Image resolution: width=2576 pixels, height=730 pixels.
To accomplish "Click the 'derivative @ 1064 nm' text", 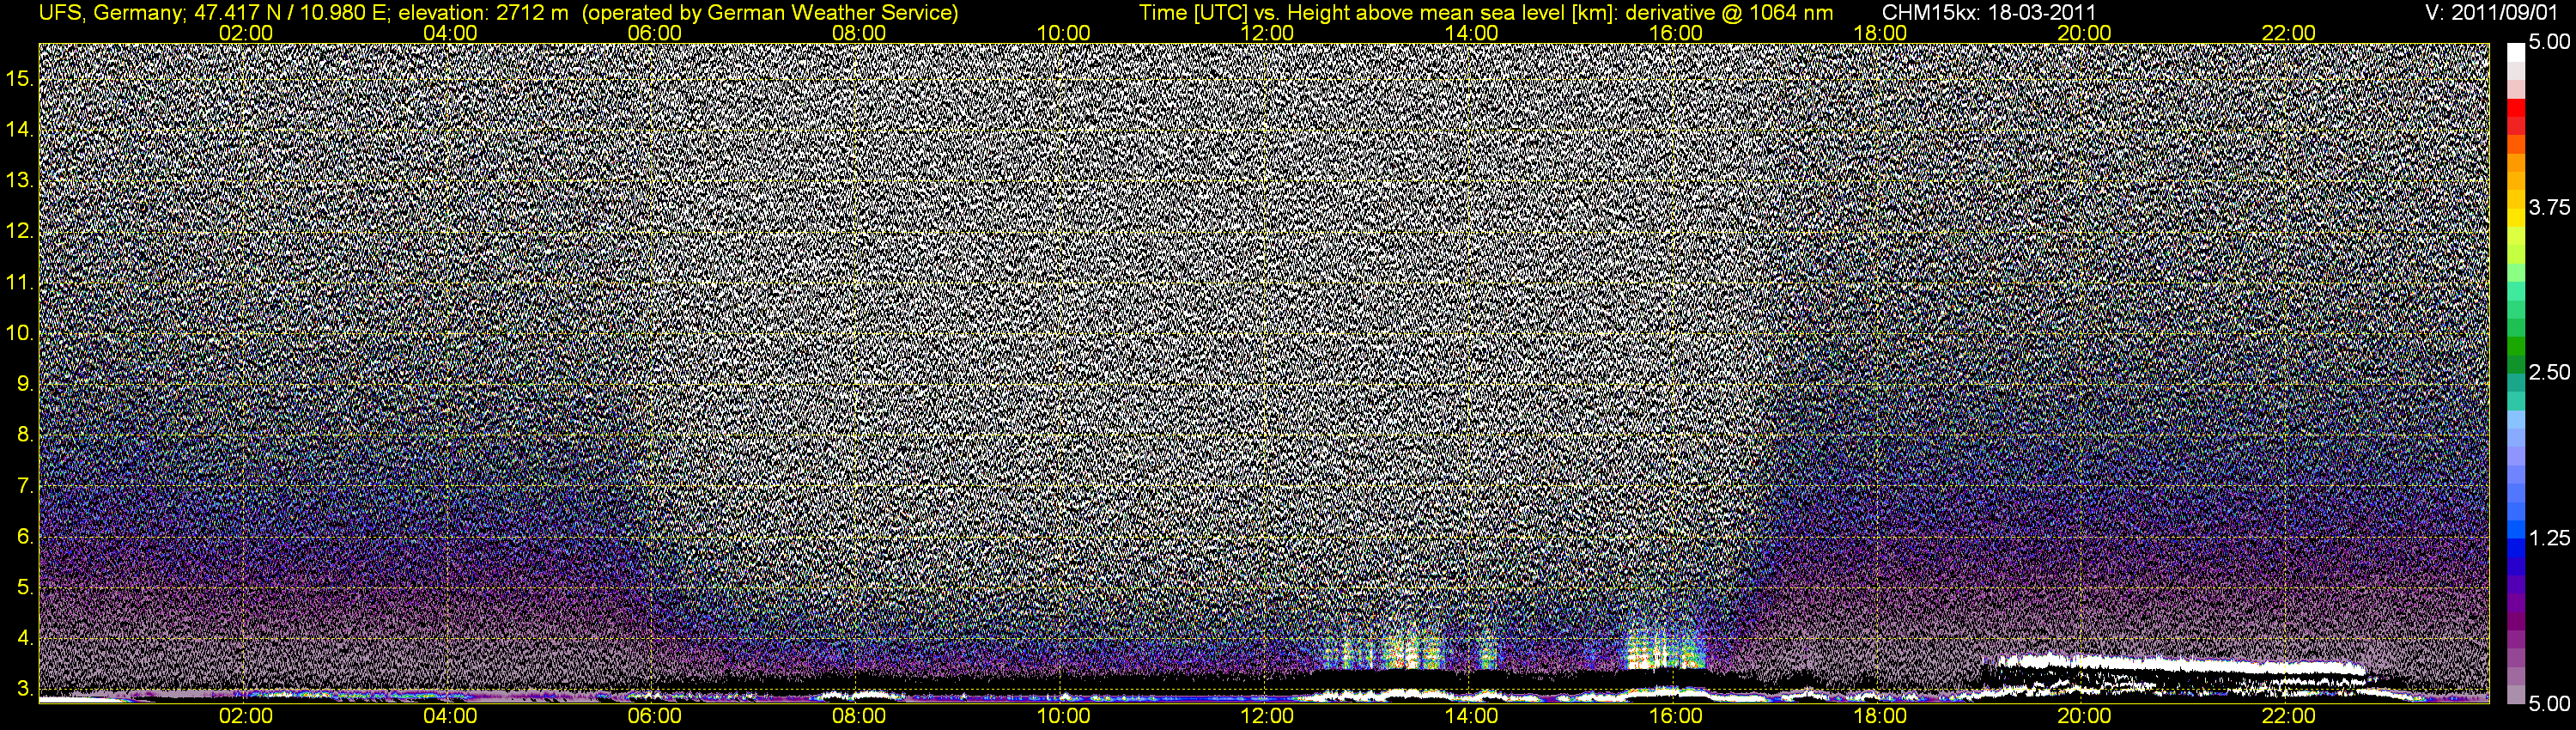I will pyautogui.click(x=1729, y=13).
